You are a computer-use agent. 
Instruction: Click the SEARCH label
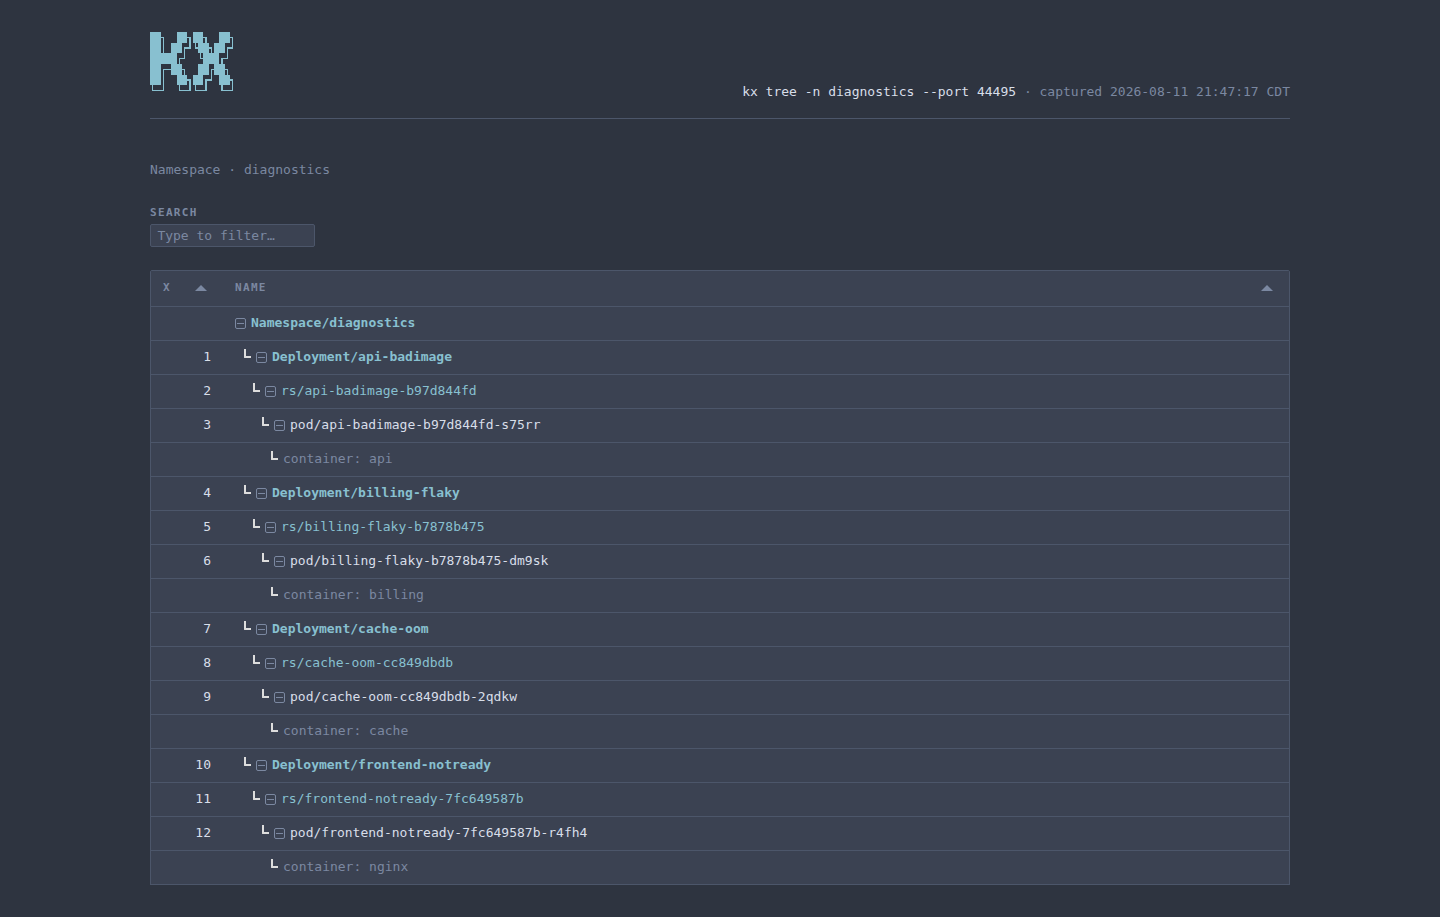tap(173, 212)
